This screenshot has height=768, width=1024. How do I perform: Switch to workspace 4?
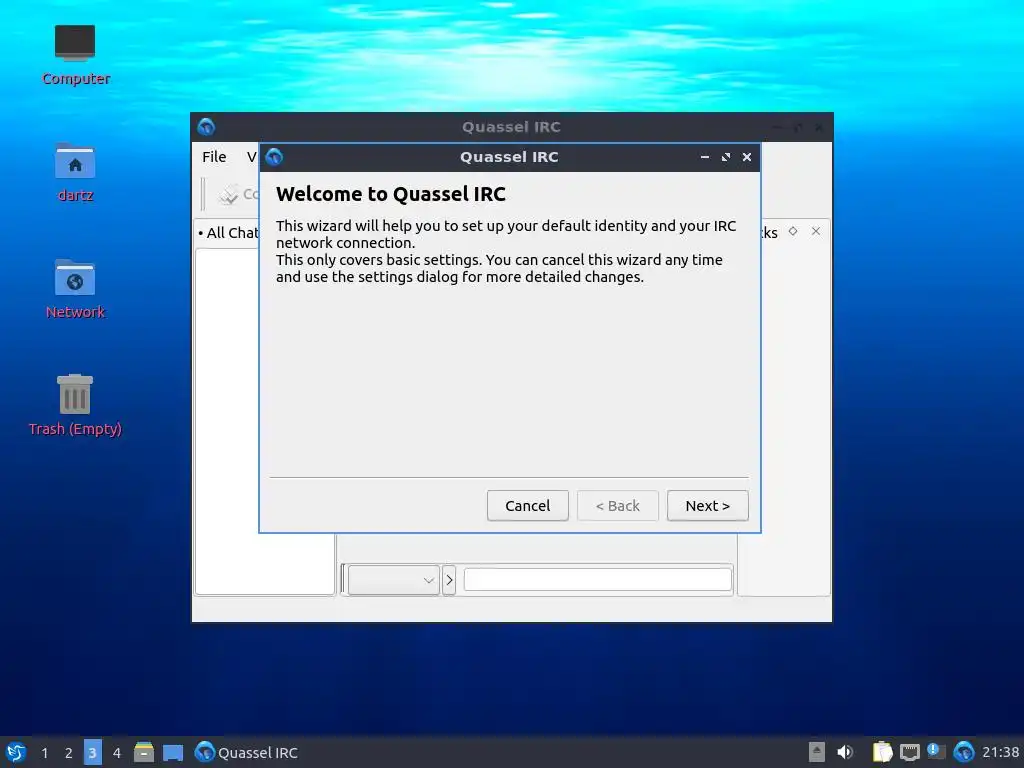[x=116, y=753]
